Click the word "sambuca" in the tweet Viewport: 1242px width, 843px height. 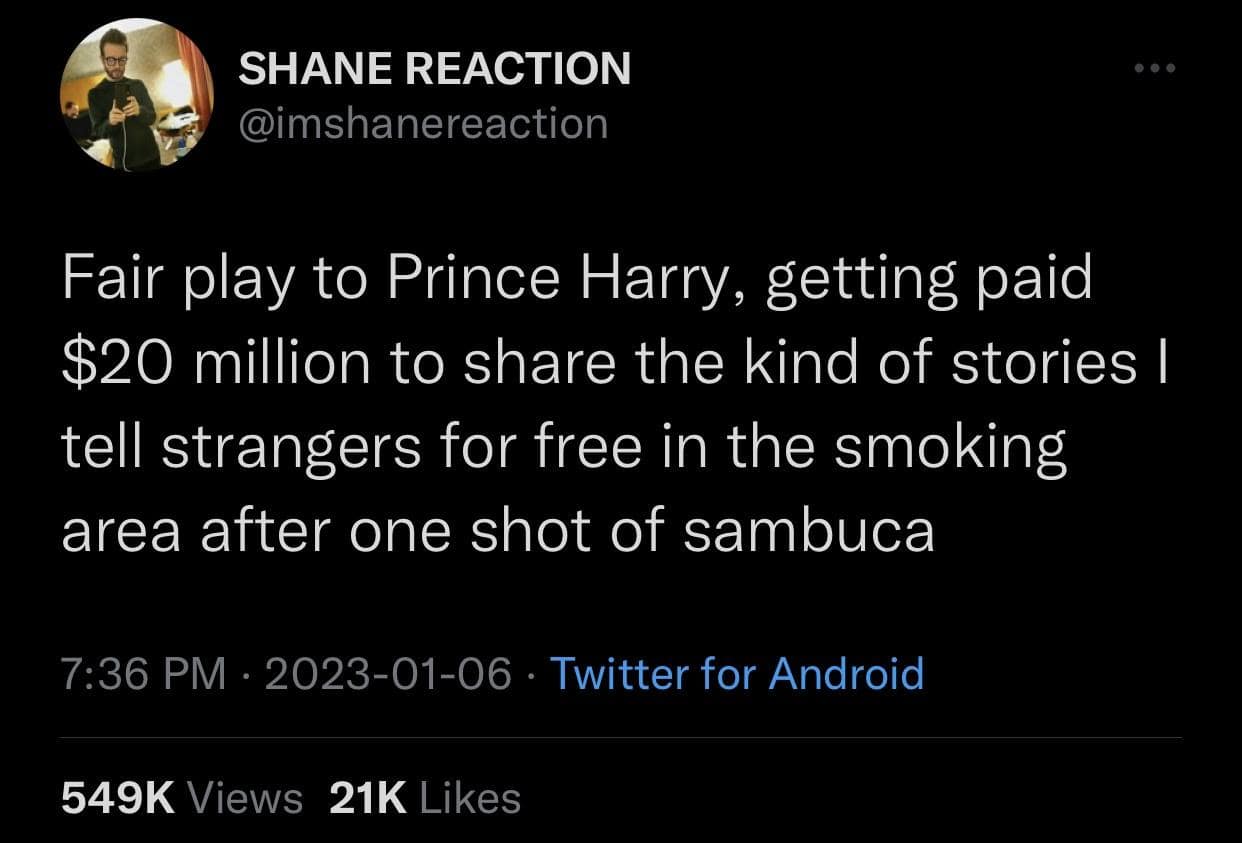tap(808, 529)
